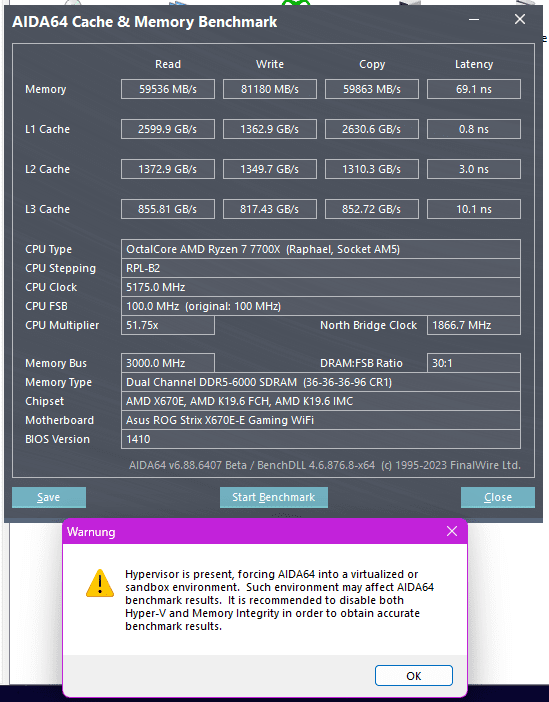Screen dimensions: 549x702
Task: Select Memory Write value 81180 MB/s
Action: (270, 89)
